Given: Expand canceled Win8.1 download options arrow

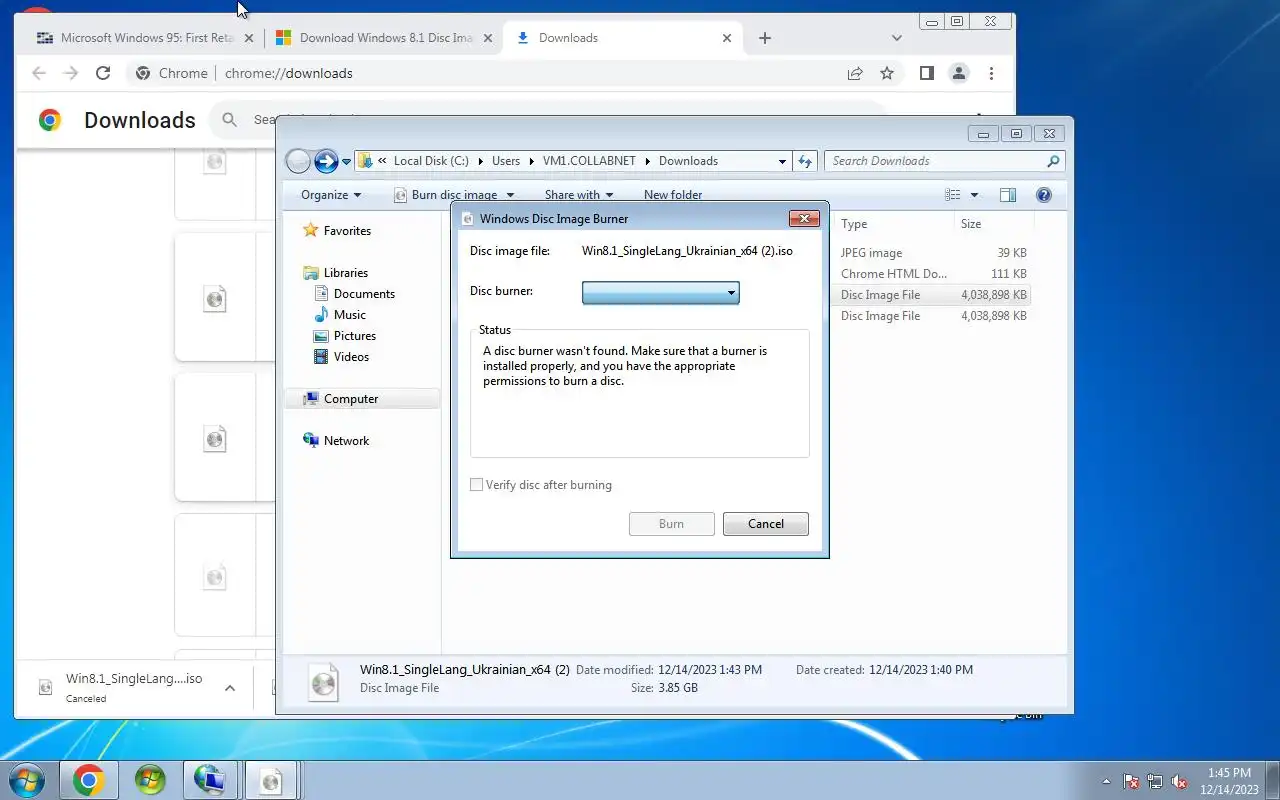Looking at the screenshot, I should point(230,688).
